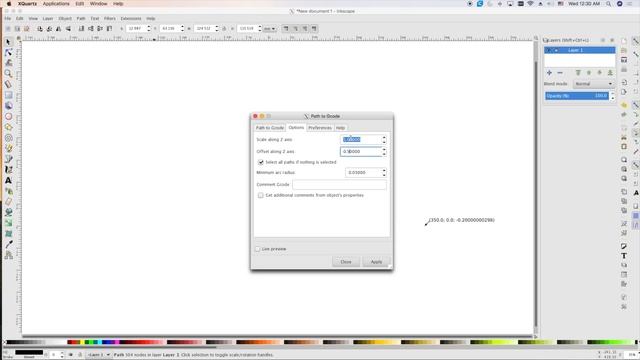Screen dimensions: 640x360
Task: Click the Add layer plus icon
Action: (549, 73)
